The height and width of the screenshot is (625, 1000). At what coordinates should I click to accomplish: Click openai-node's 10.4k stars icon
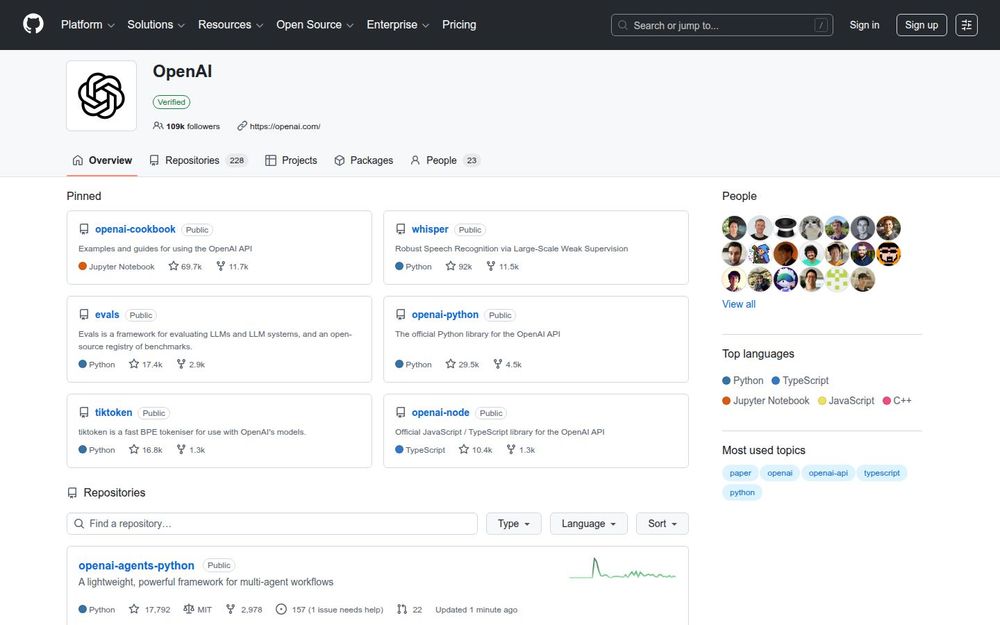464,450
